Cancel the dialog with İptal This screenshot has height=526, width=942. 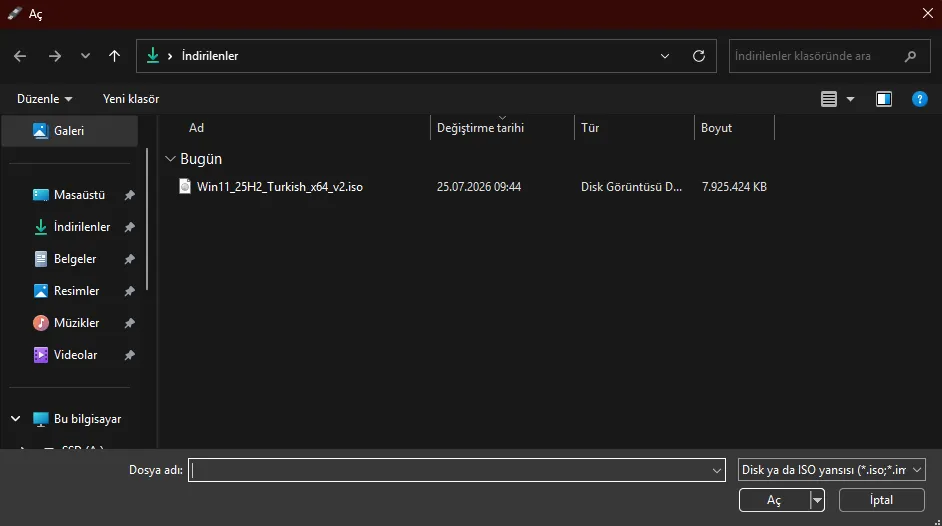(881, 500)
